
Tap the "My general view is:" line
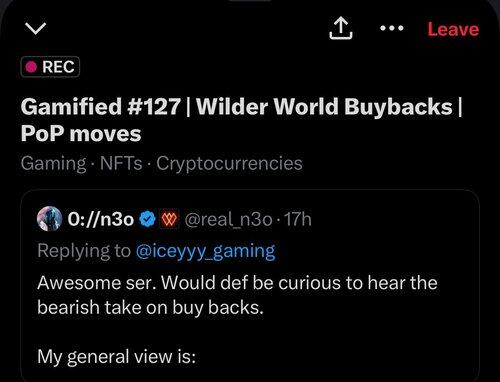(116, 357)
